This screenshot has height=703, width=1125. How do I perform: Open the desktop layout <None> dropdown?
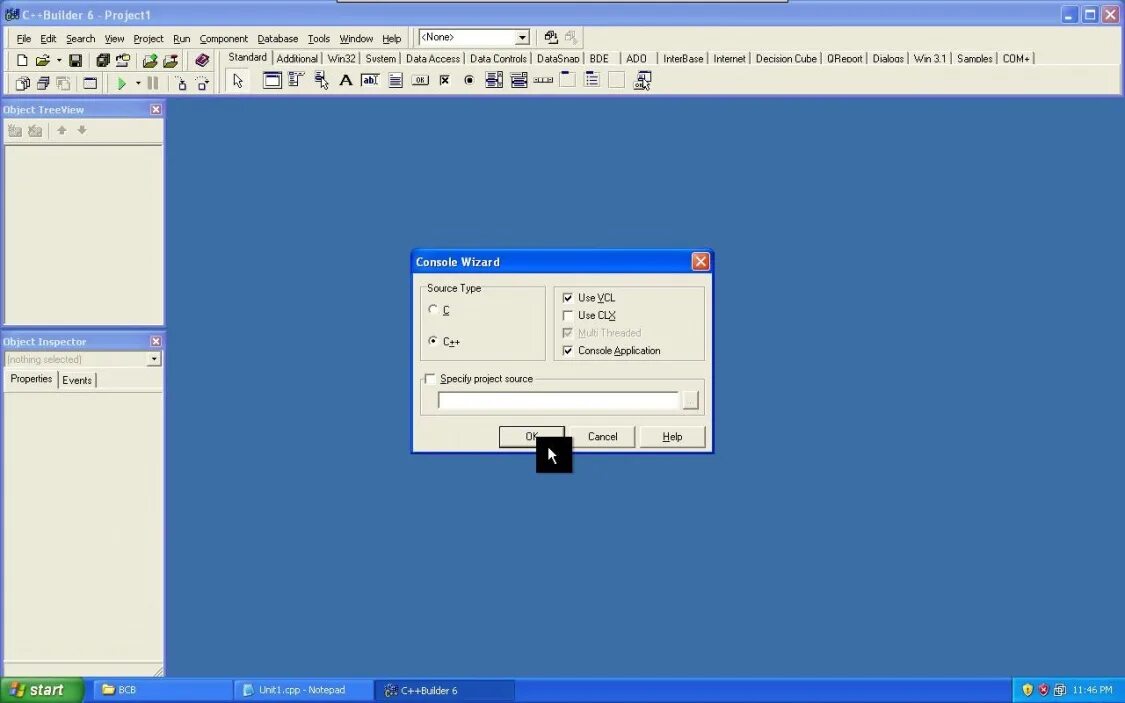(522, 37)
